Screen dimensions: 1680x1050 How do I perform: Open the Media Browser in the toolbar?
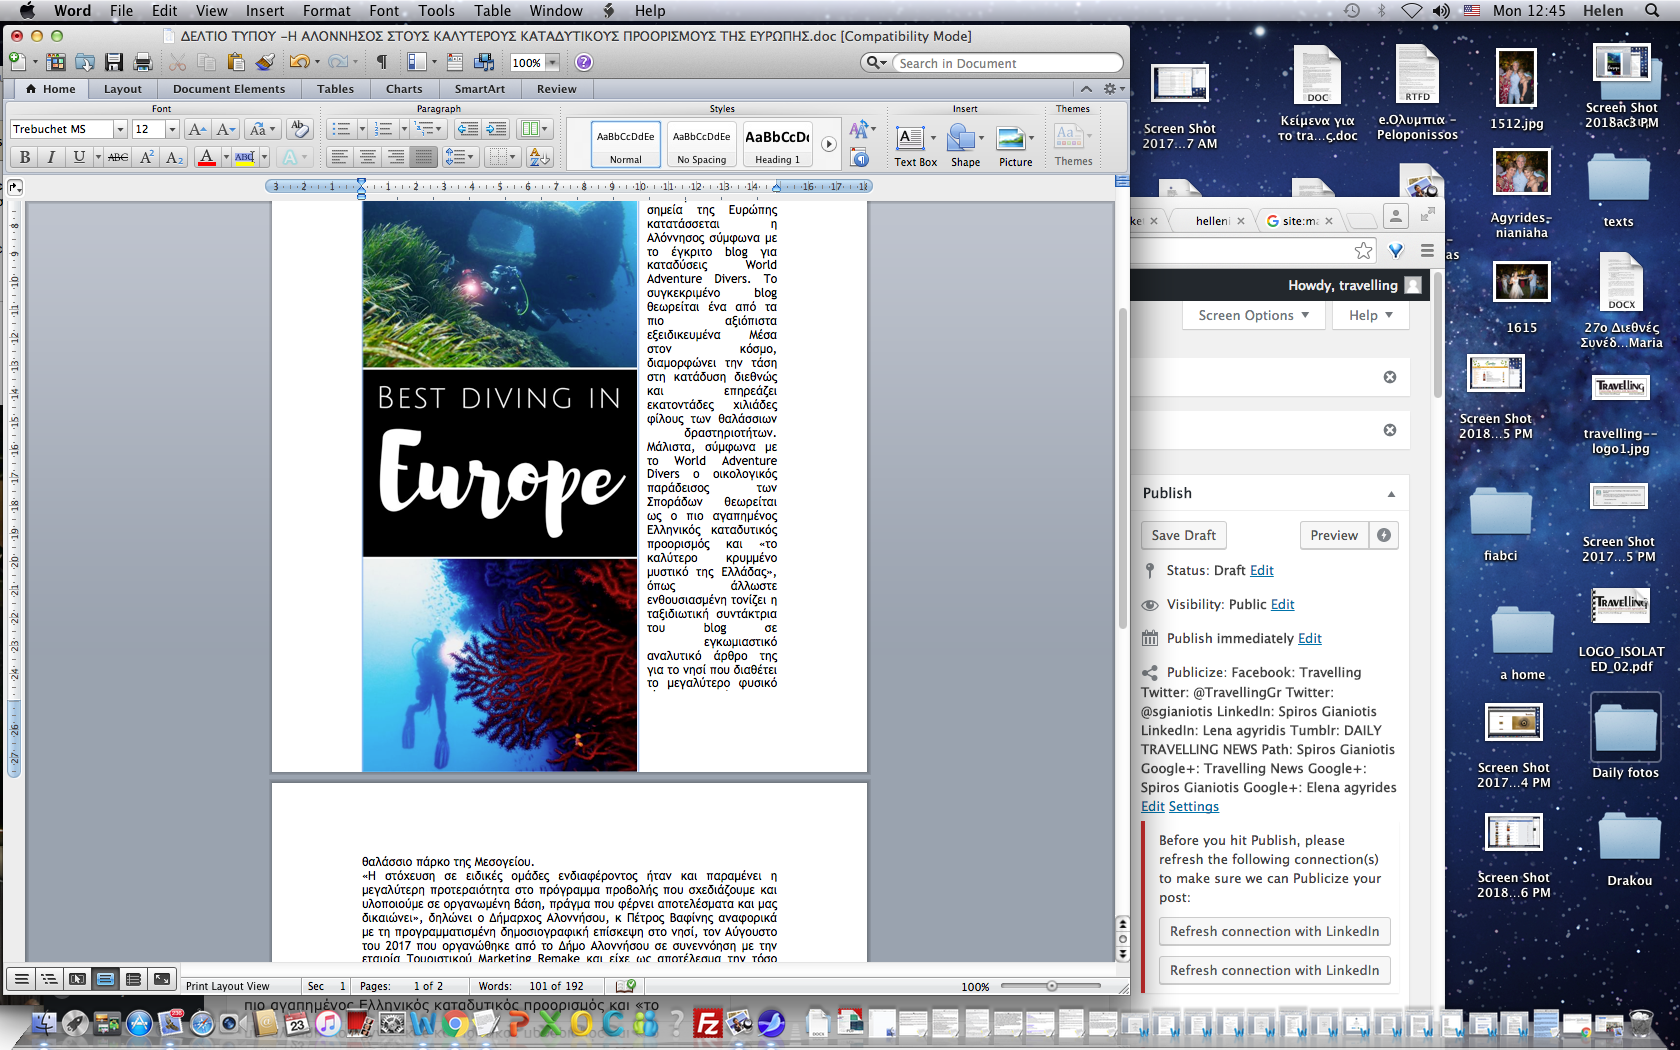point(485,62)
